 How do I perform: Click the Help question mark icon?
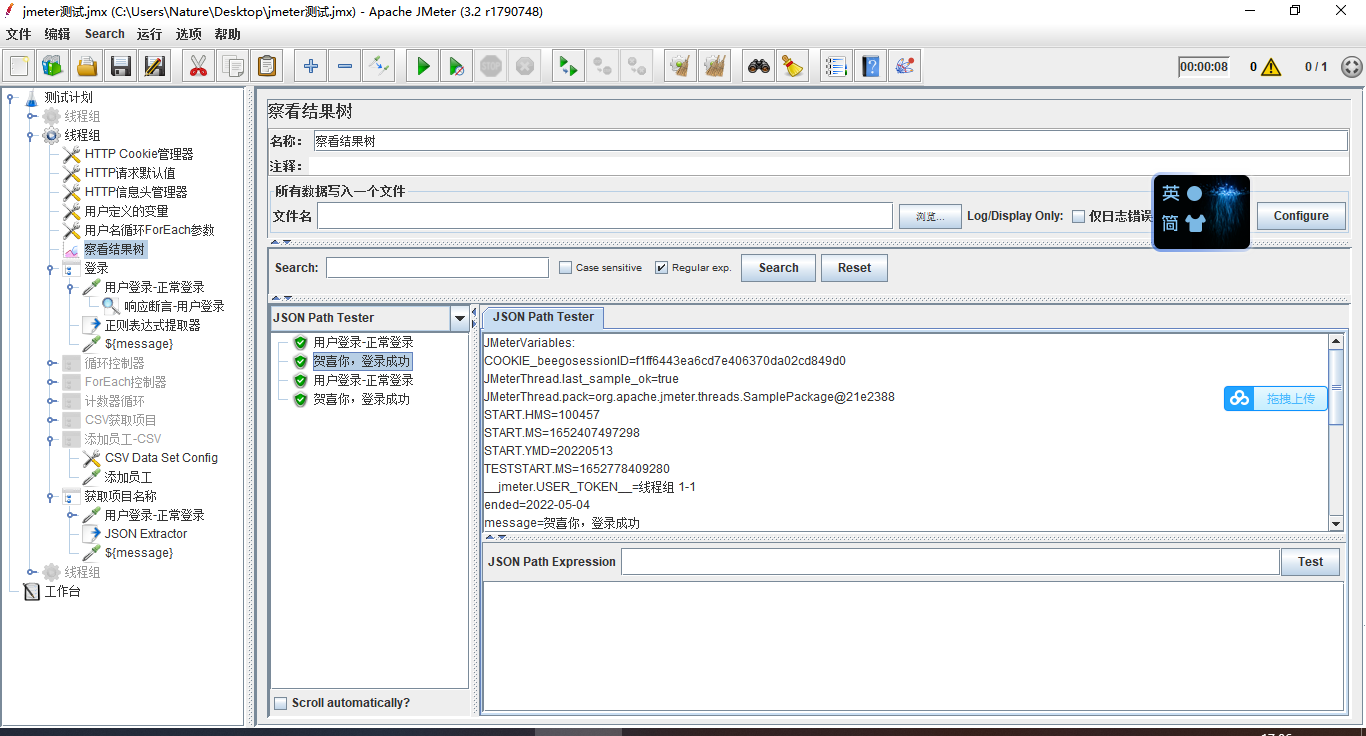(x=871, y=66)
